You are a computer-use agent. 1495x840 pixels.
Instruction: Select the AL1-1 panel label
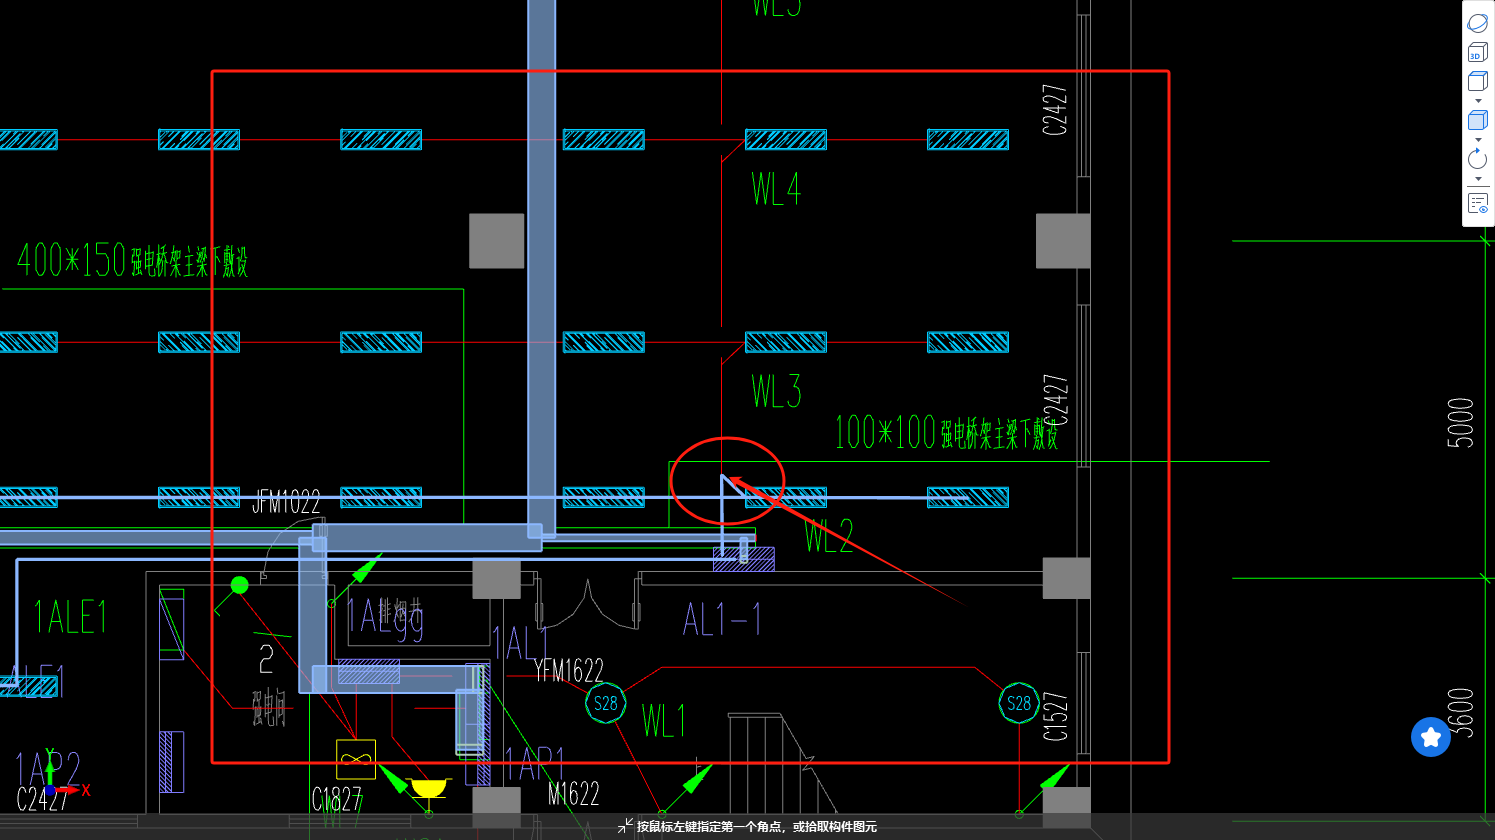click(721, 619)
